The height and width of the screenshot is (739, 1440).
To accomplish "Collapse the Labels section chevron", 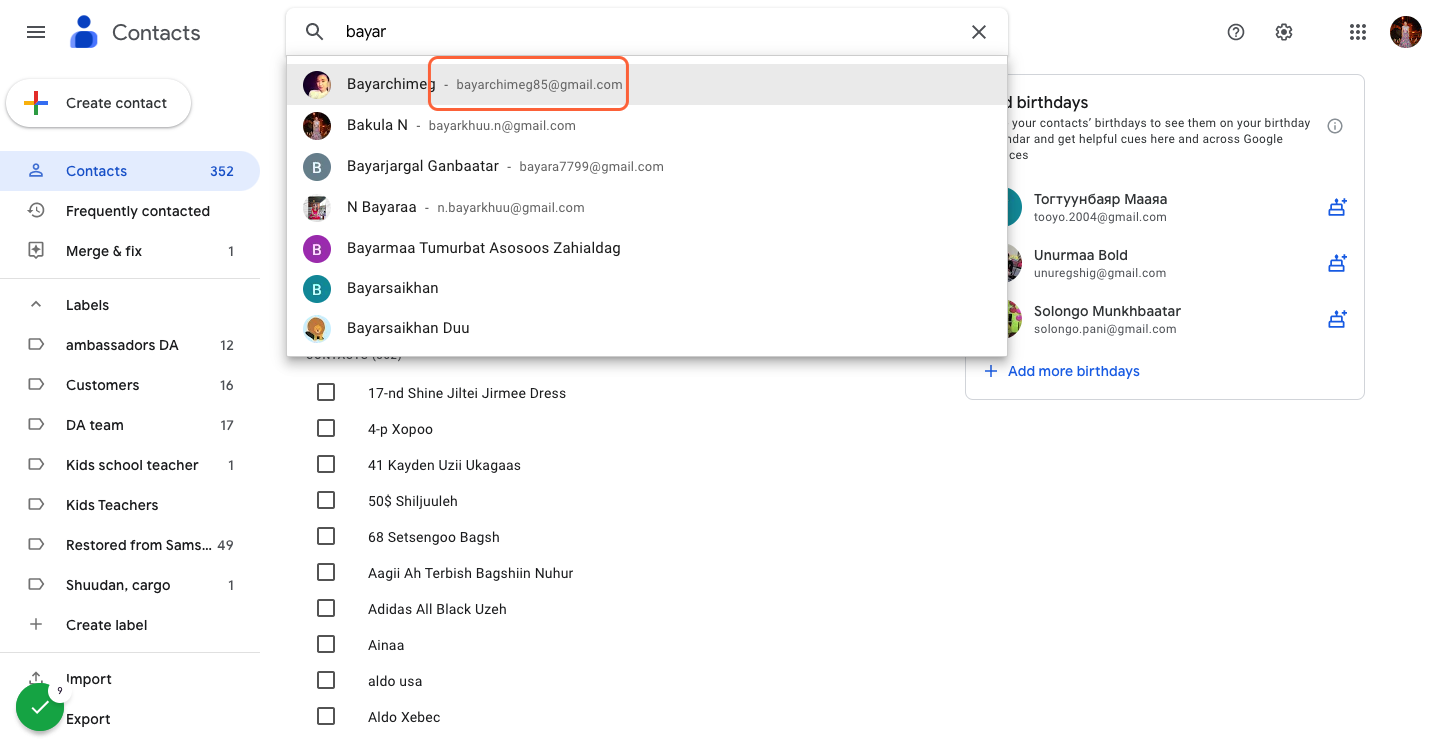I will [36, 305].
